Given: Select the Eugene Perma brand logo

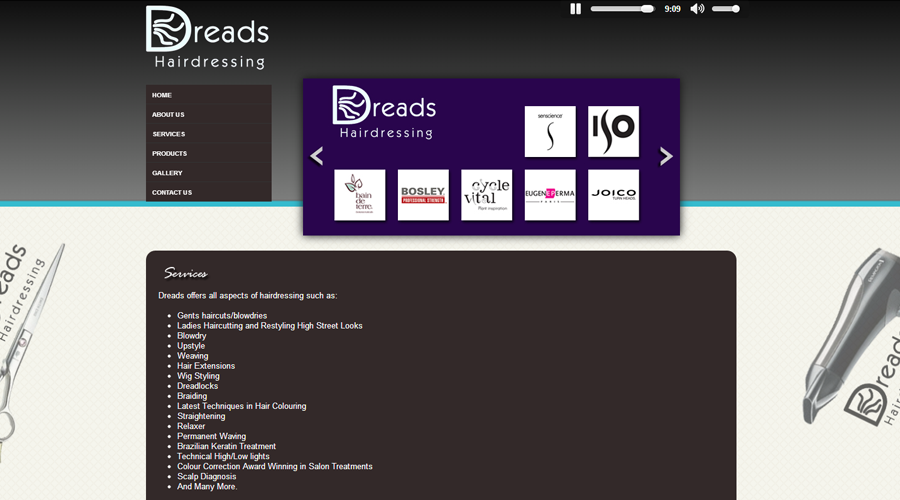Looking at the screenshot, I should pos(550,195).
